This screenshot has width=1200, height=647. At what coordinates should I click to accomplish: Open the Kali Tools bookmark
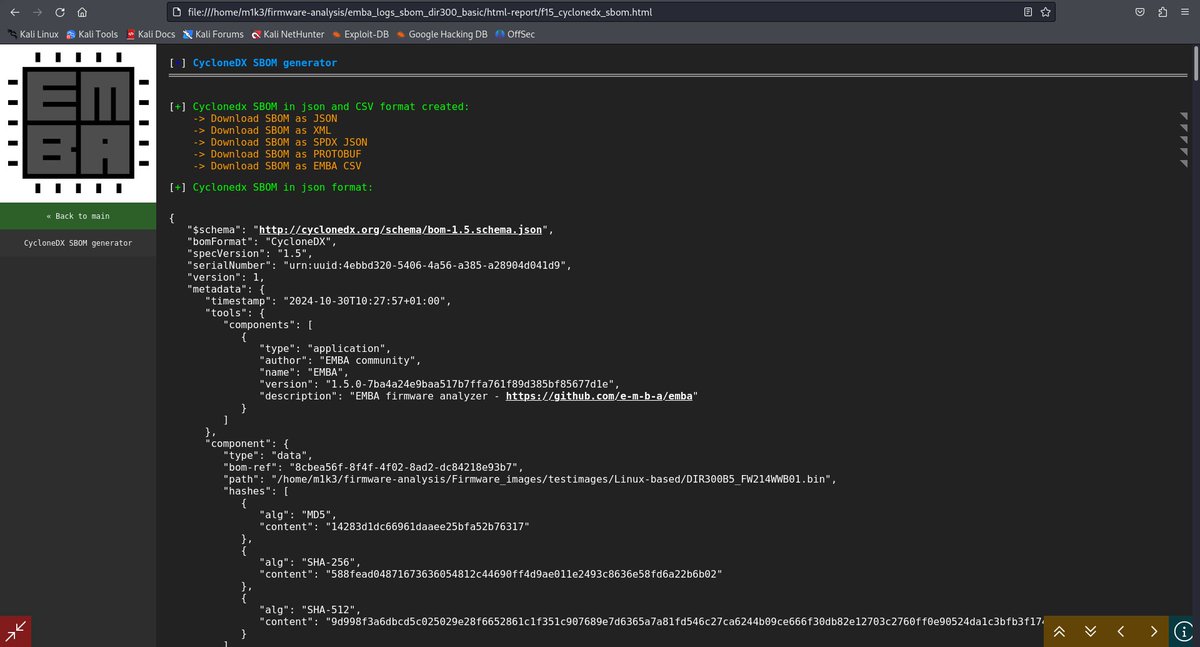pos(92,34)
